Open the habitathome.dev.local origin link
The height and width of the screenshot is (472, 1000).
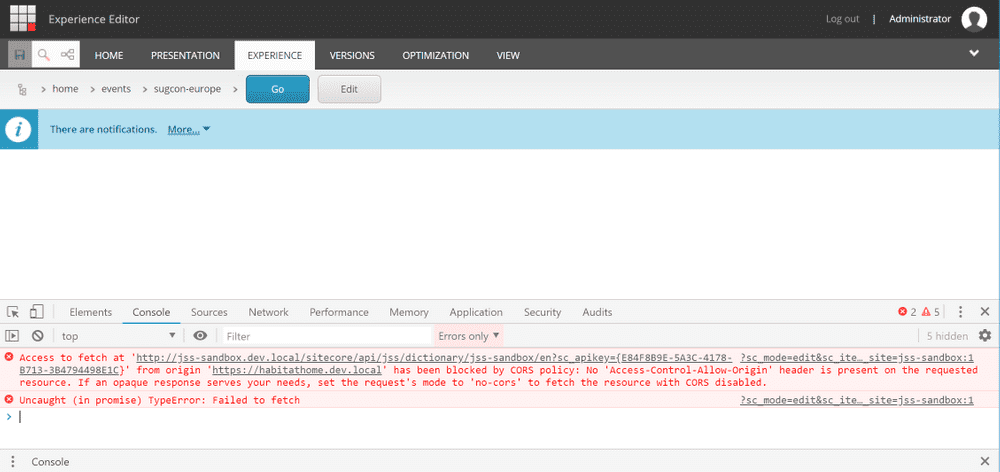(297, 370)
